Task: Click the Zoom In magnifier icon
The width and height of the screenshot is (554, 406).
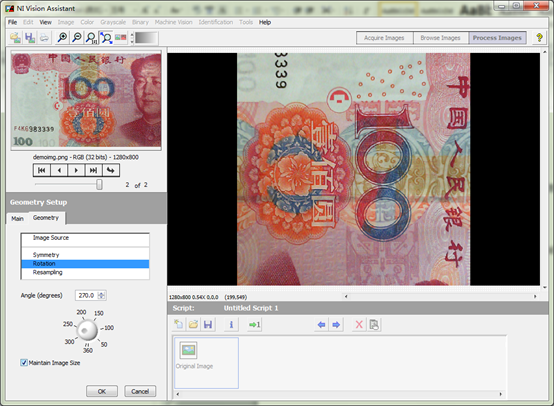Action: point(62,37)
